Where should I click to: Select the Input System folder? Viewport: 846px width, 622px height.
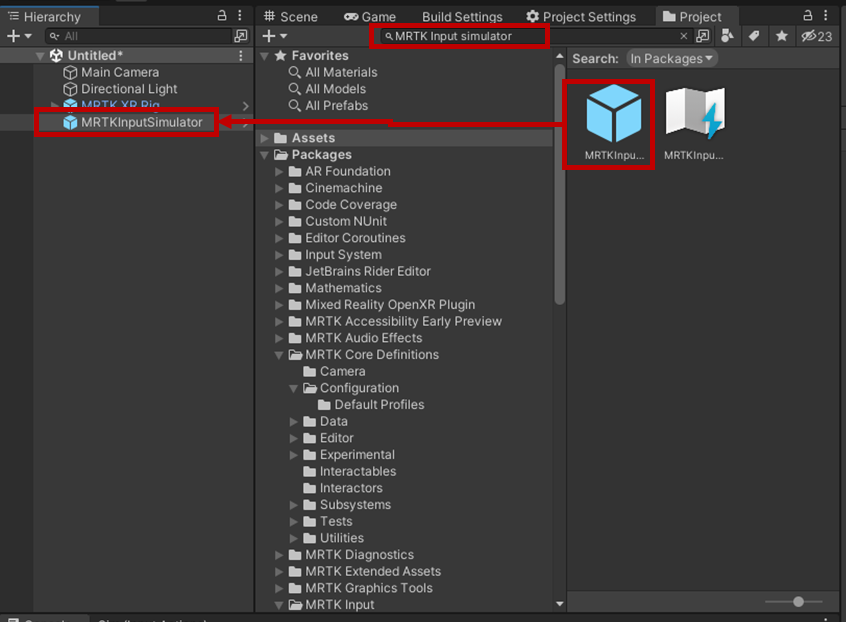click(335, 255)
